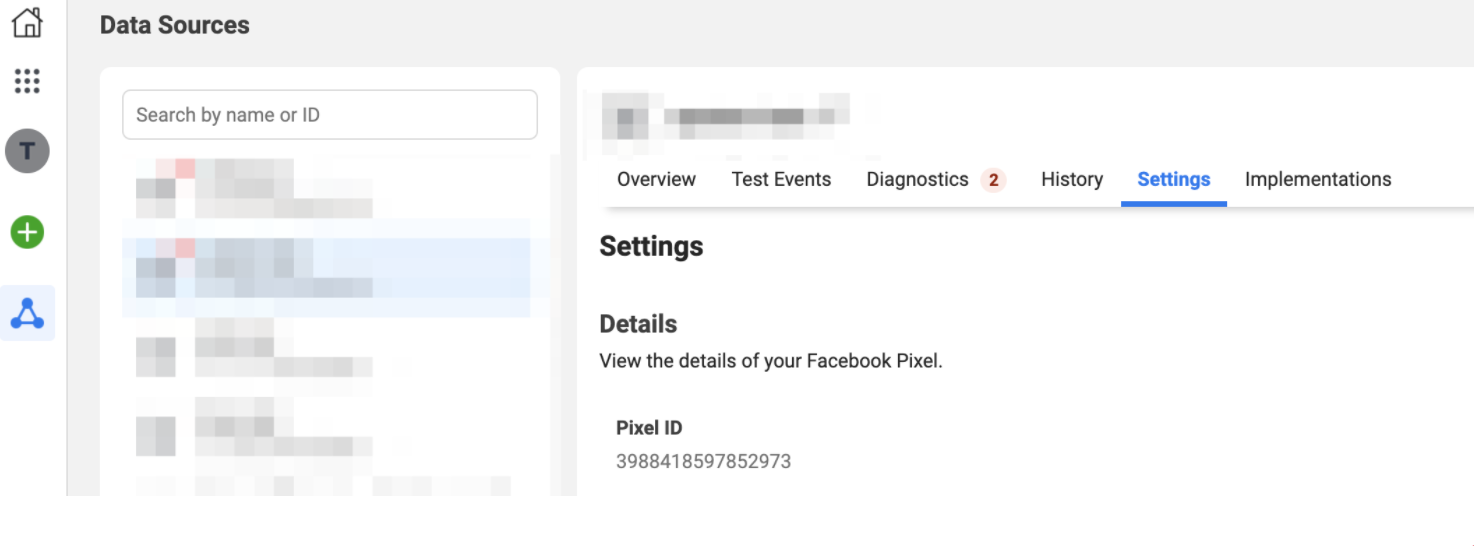Open the Data Sources triangle icon

(27, 313)
